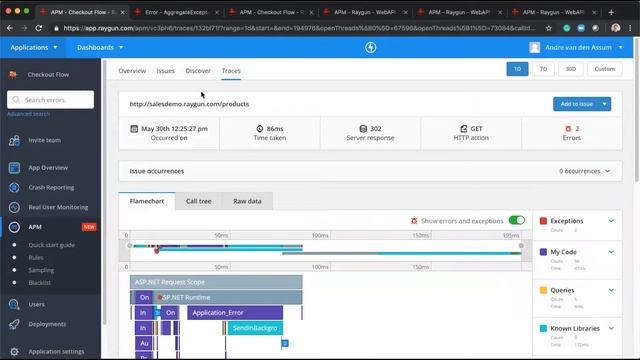The width and height of the screenshot is (640, 360).
Task: Click the Crash Reporting icon
Action: point(14,187)
